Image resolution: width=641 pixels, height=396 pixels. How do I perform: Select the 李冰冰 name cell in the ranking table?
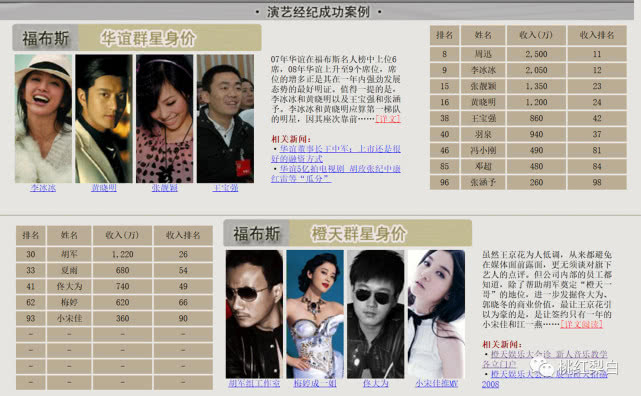pos(483,70)
